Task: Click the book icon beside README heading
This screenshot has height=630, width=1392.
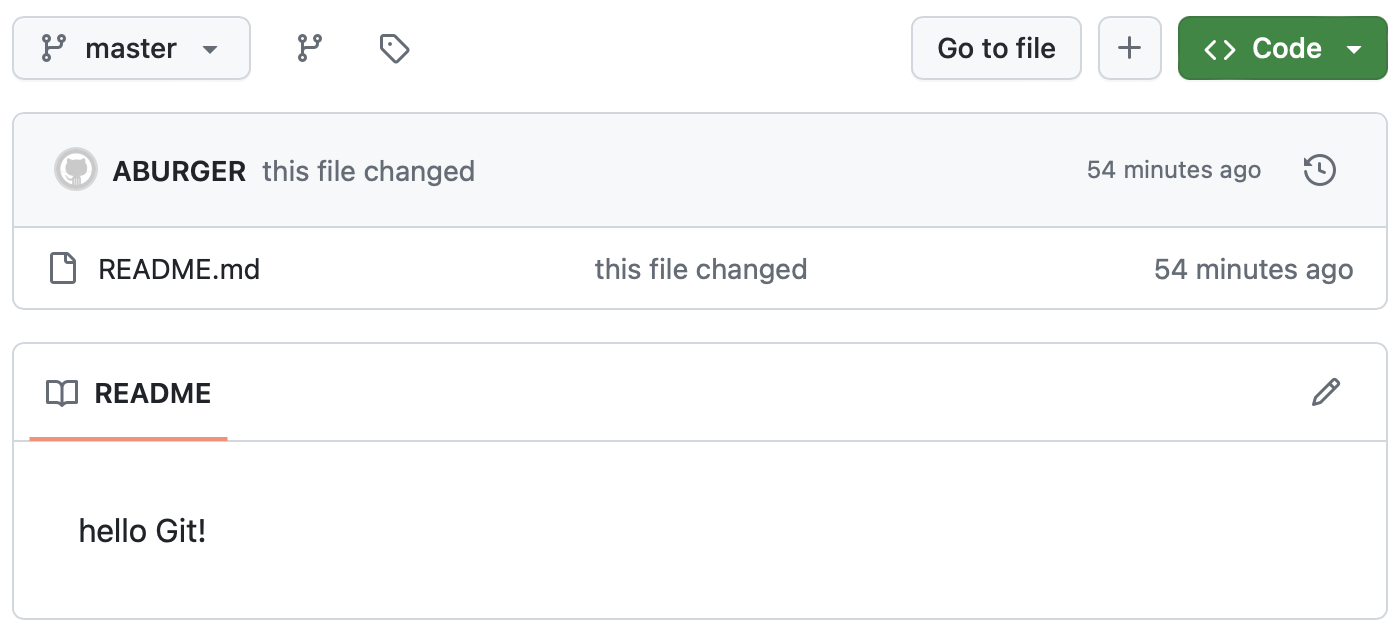Action: (62, 393)
